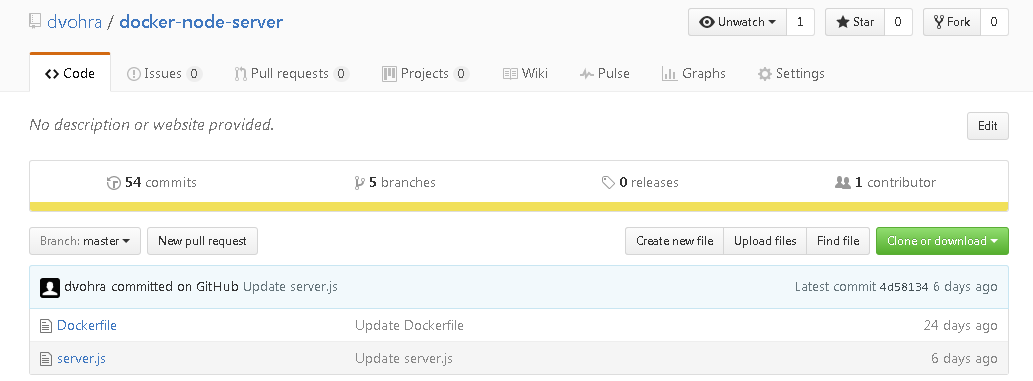The width and height of the screenshot is (1033, 381).
Task: Click 6 days ago in server.js row
Action: (x=964, y=359)
